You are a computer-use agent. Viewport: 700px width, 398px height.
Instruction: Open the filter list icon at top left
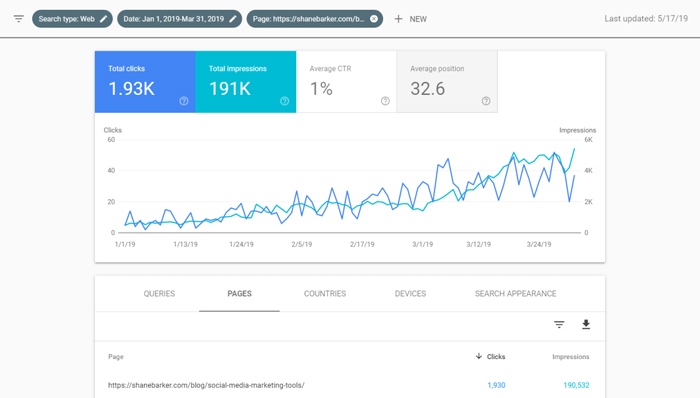click(x=18, y=19)
